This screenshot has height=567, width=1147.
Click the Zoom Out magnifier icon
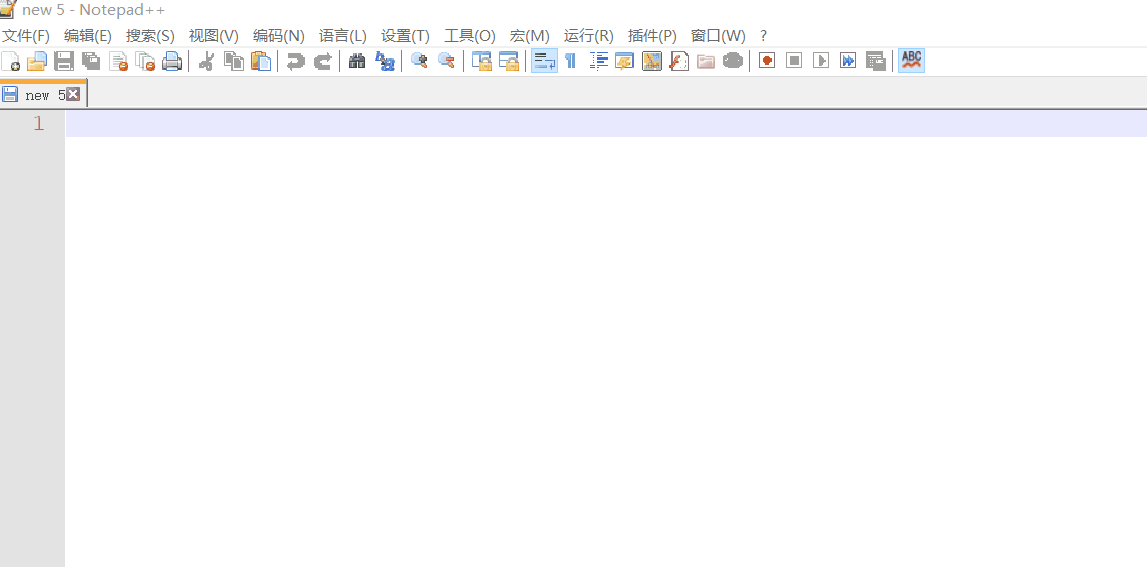tap(447, 61)
